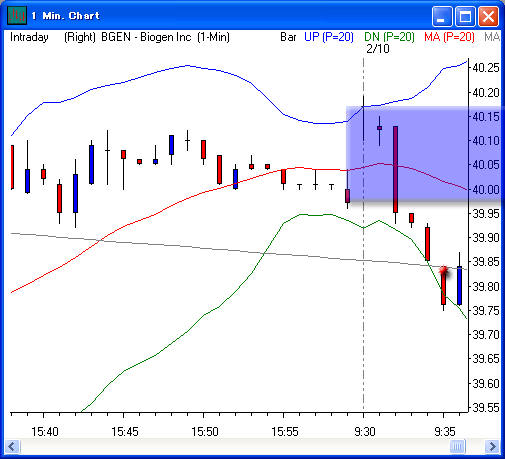Click the 40.25 price axis label
The height and width of the screenshot is (459, 505).
pyautogui.click(x=486, y=68)
